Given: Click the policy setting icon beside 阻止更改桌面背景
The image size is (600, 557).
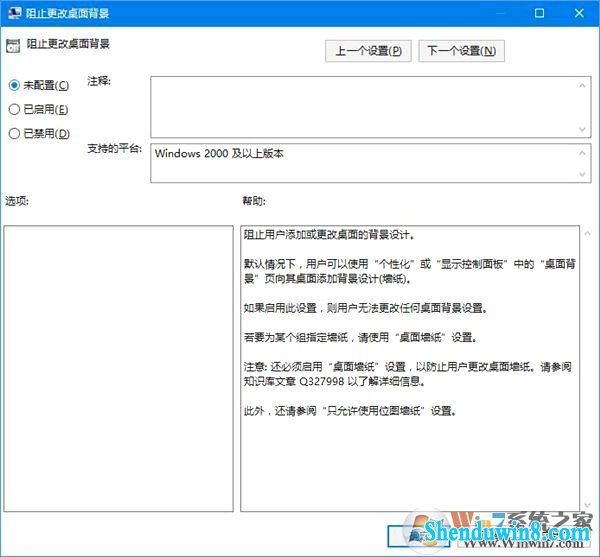Looking at the screenshot, I should click(13, 46).
